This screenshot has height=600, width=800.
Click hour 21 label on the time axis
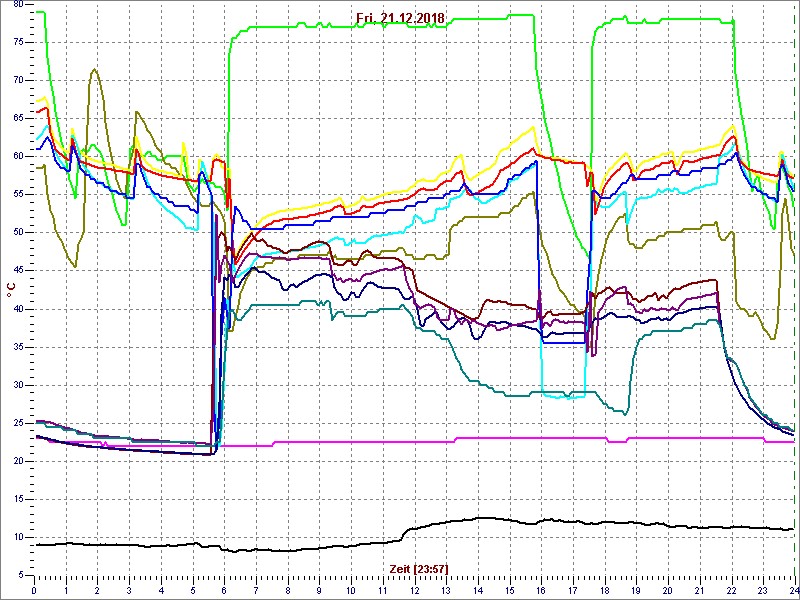click(700, 590)
